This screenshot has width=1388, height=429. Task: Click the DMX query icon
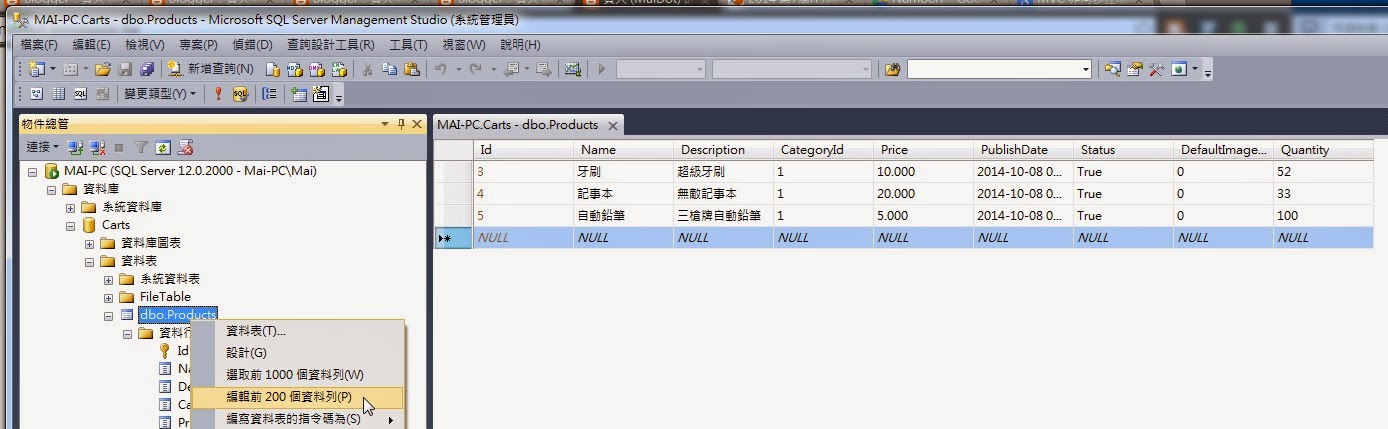coord(316,70)
